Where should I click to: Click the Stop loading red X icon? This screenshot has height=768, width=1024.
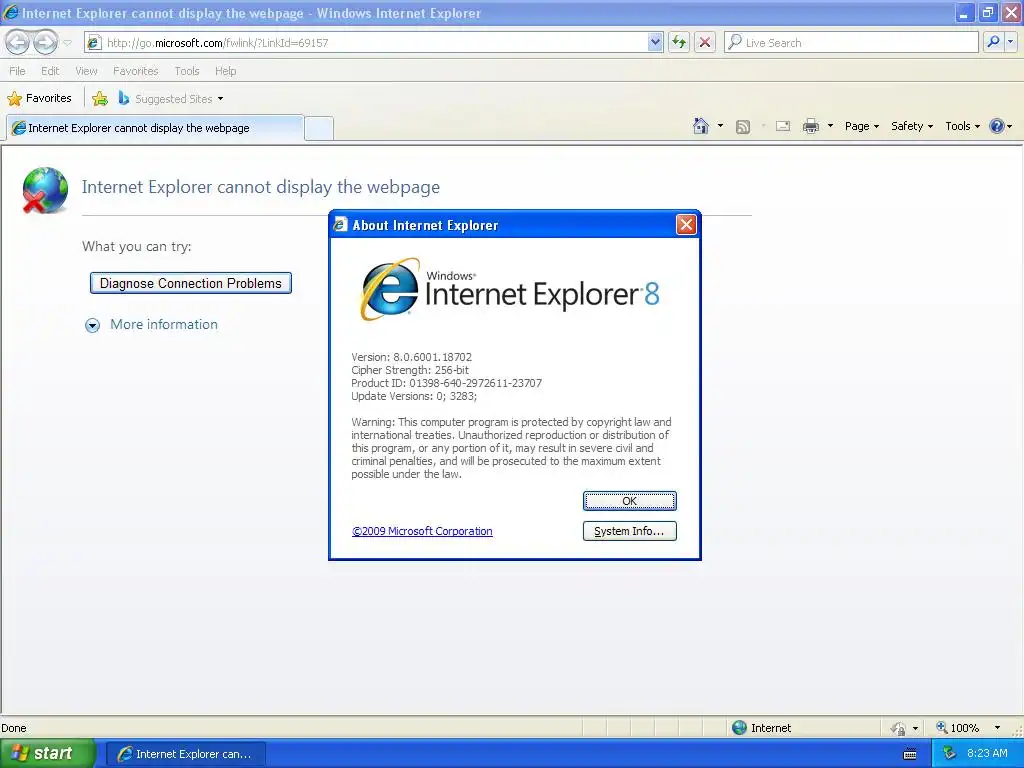coord(705,42)
